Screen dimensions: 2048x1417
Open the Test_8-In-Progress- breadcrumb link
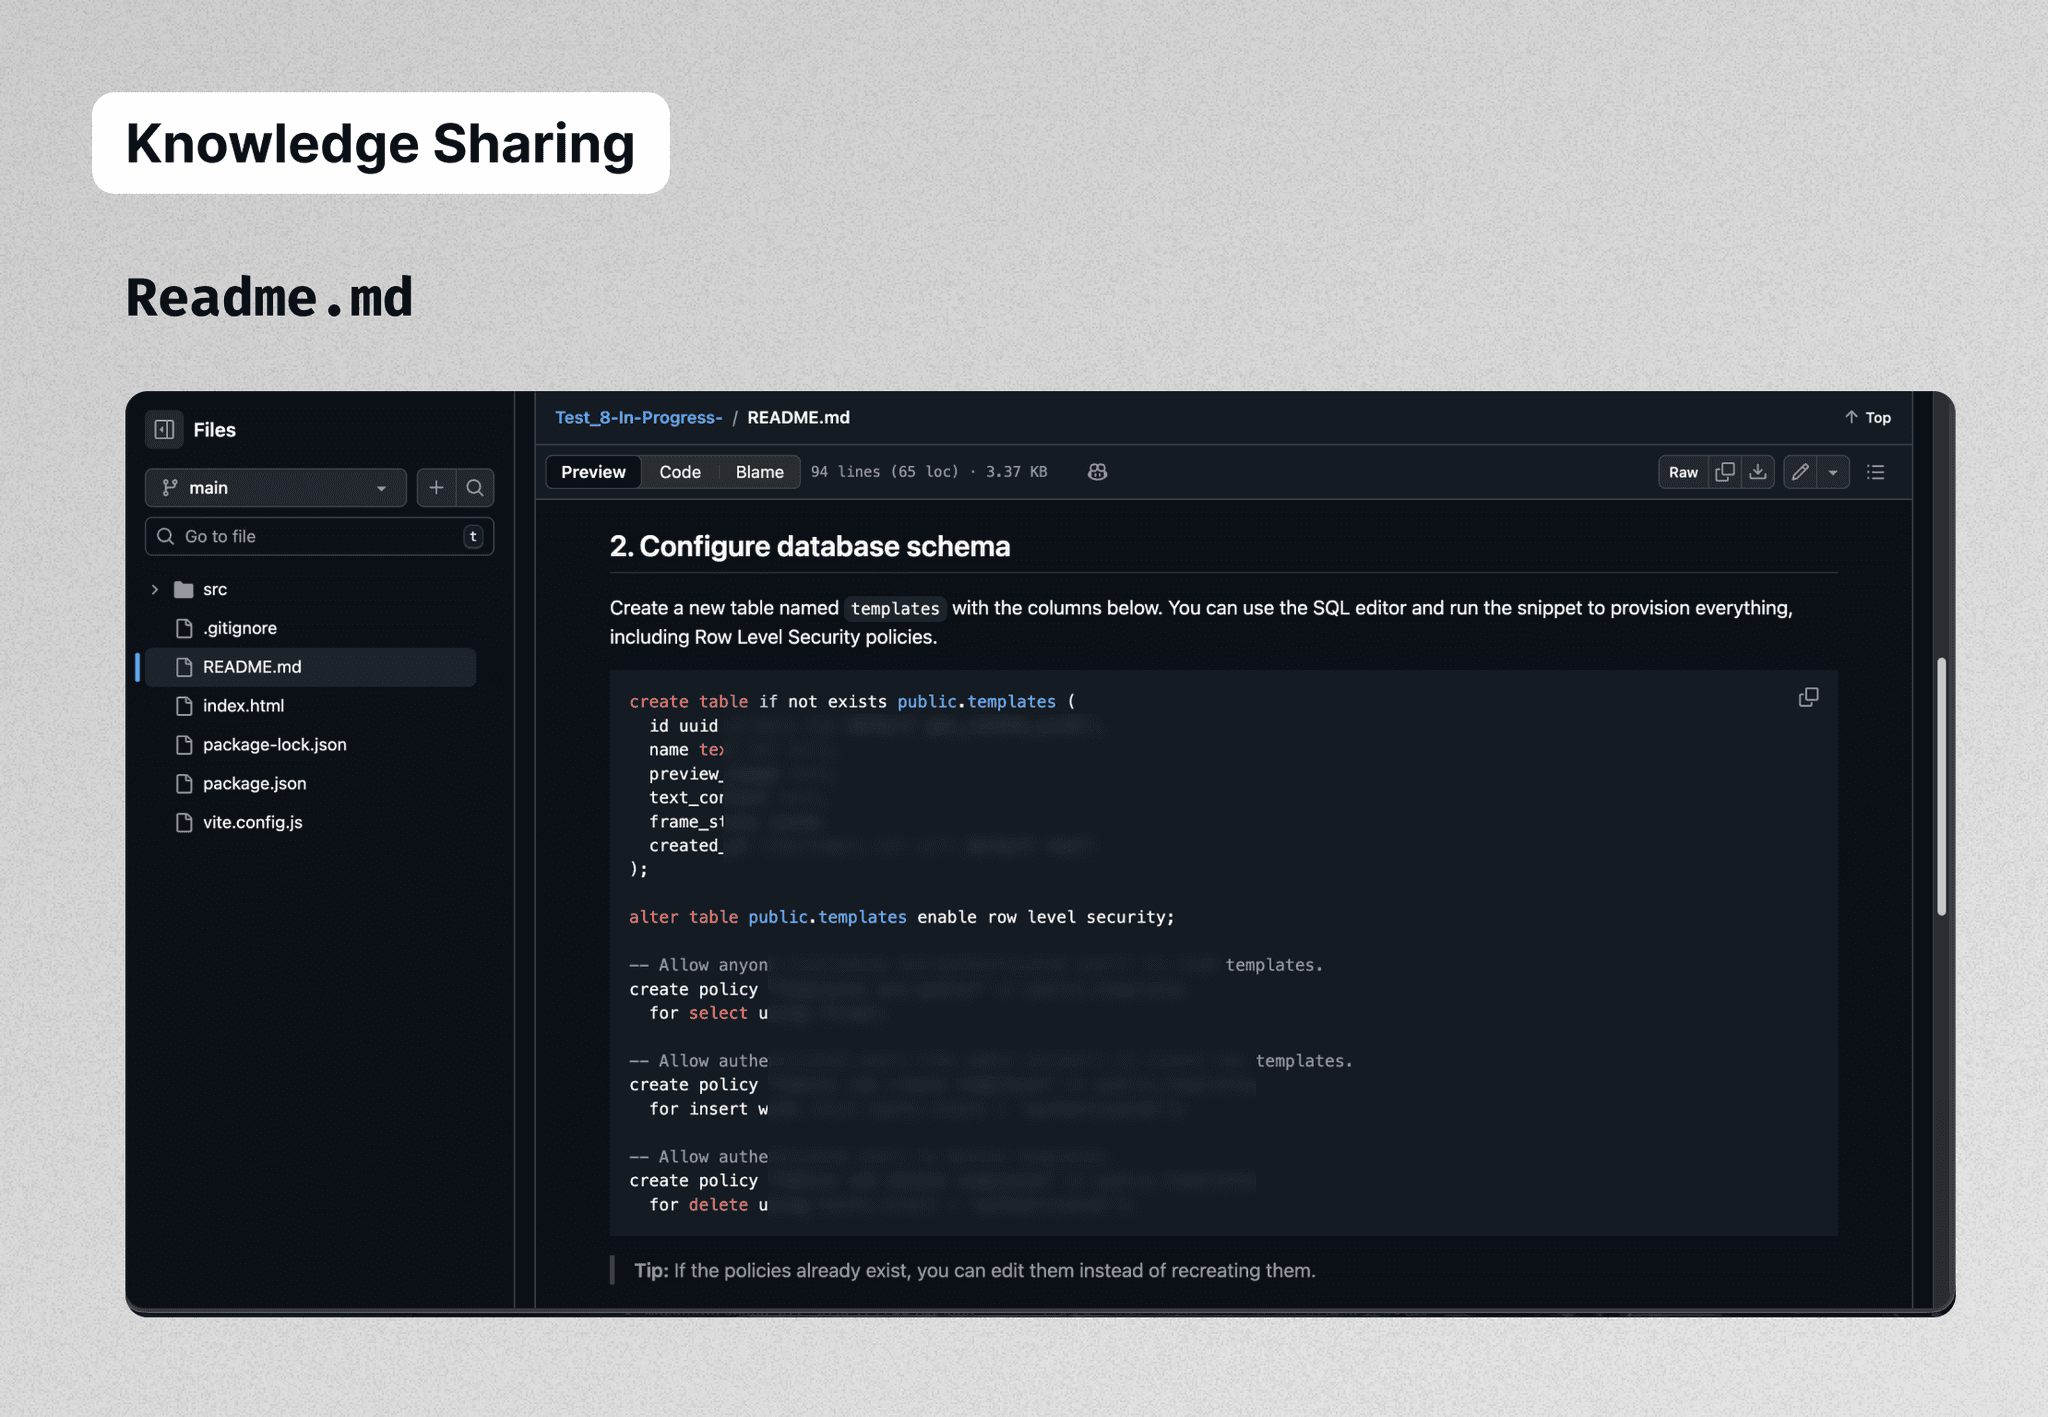(638, 418)
